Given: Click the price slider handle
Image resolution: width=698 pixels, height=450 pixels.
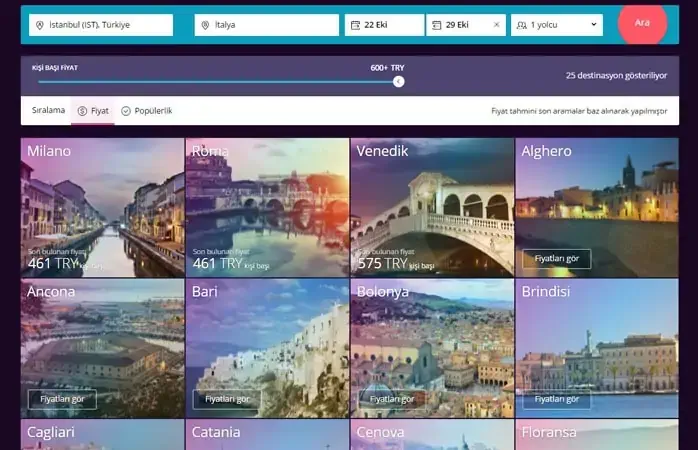Looking at the screenshot, I should [398, 81].
